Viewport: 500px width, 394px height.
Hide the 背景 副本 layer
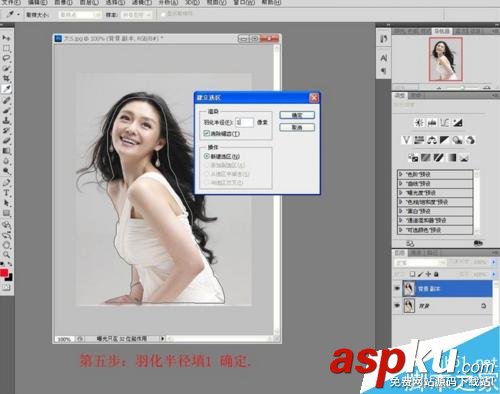tap(397, 288)
